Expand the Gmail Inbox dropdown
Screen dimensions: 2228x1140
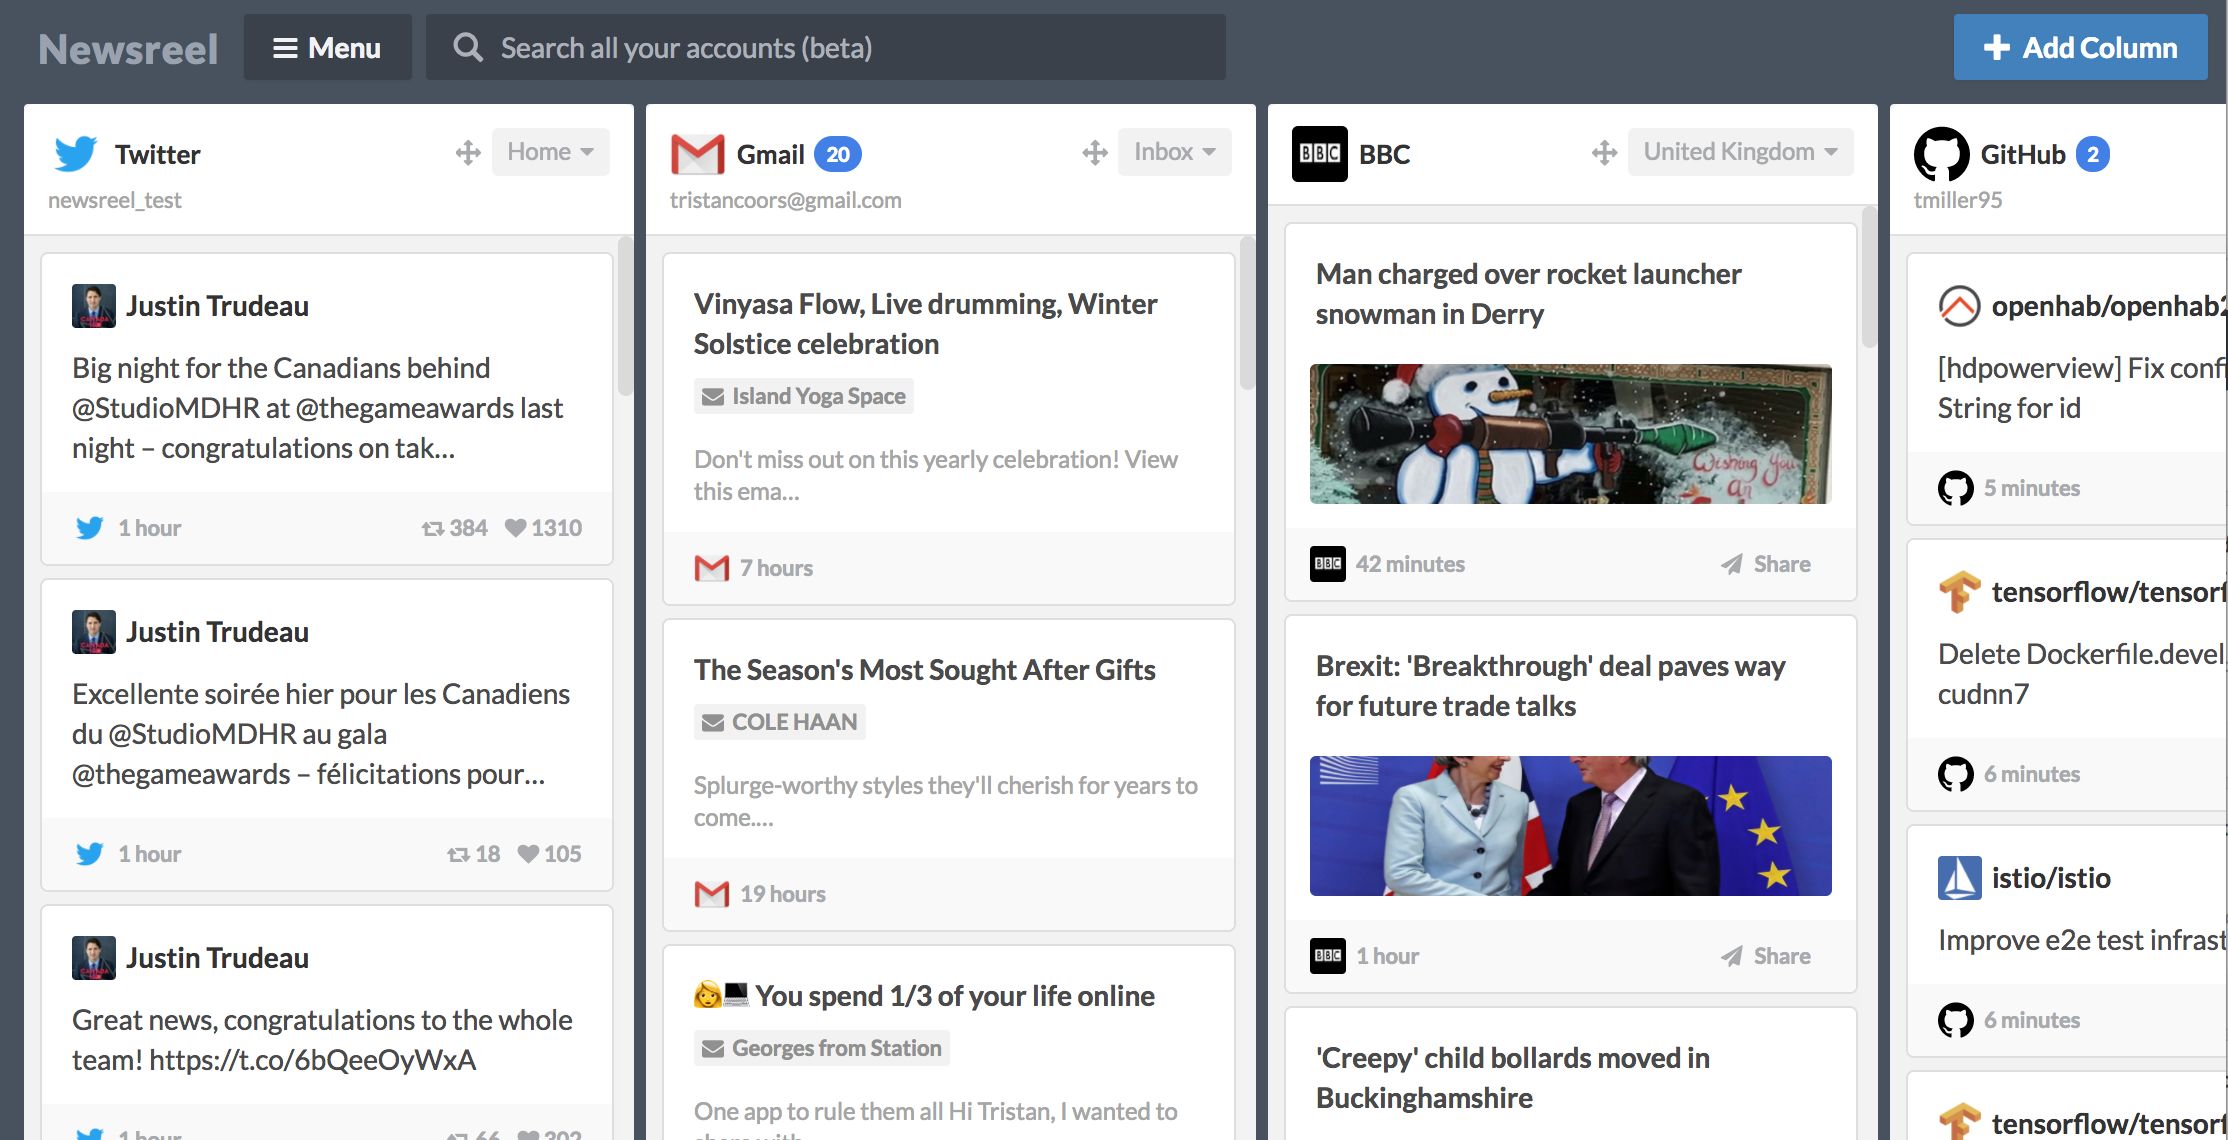[x=1174, y=152]
